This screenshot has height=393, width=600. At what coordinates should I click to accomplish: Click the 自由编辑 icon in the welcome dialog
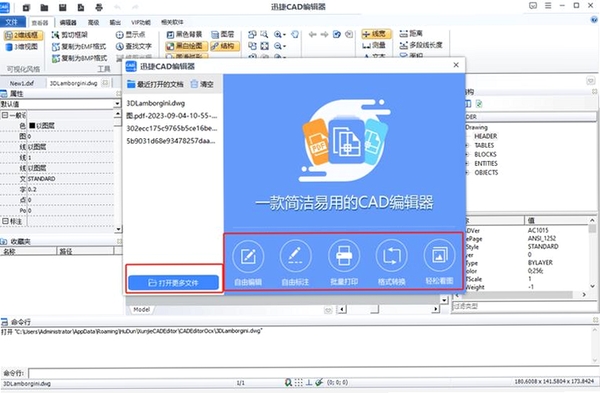pos(248,256)
